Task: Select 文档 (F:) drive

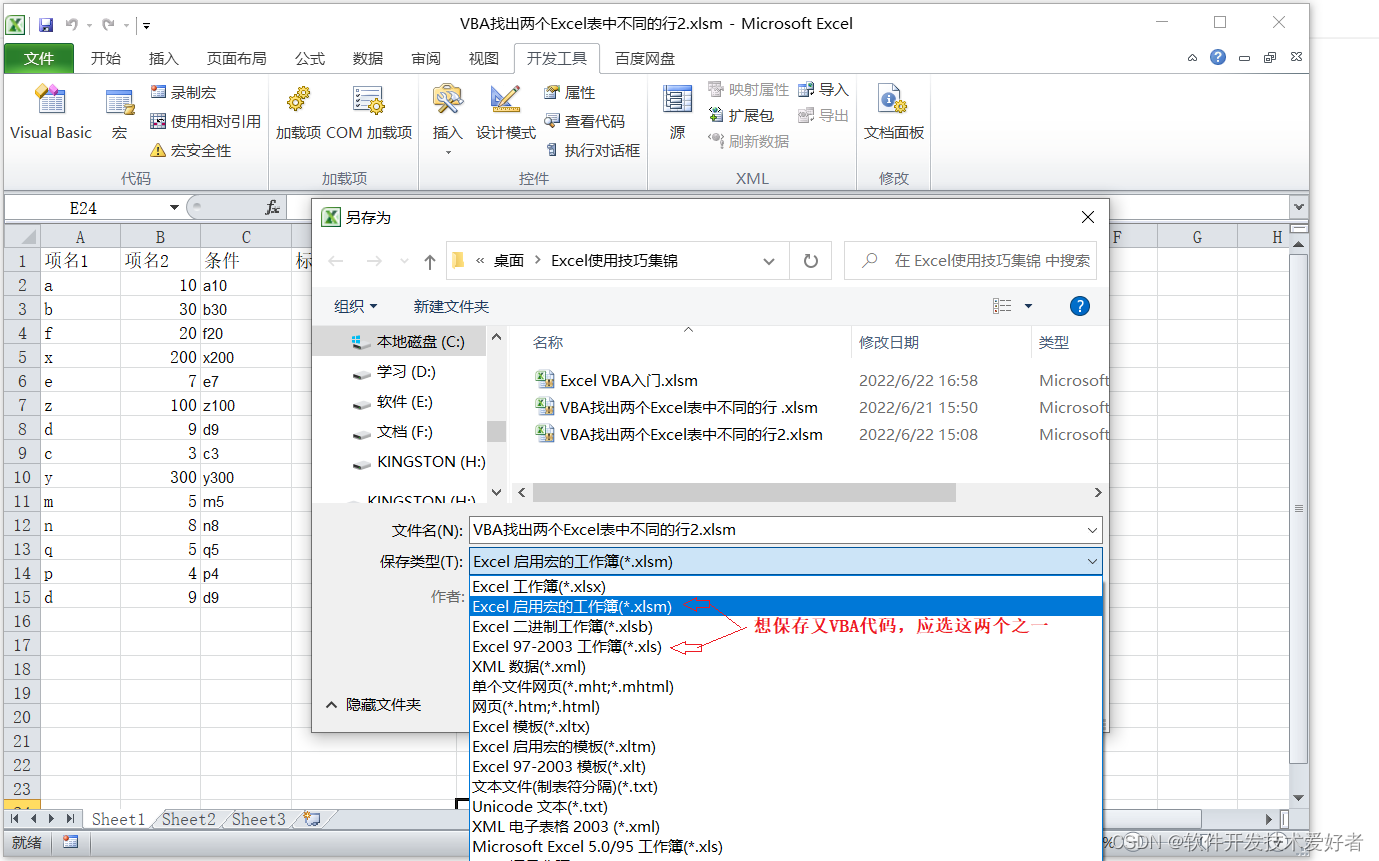Action: click(393, 432)
